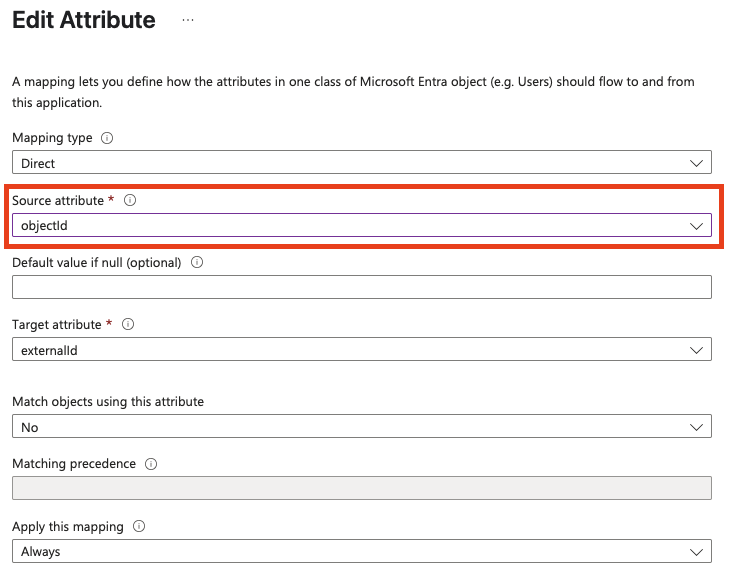This screenshot has height=582, width=751.
Task: Open the Source attribute dropdown showing objectId
Action: [x=361, y=225]
